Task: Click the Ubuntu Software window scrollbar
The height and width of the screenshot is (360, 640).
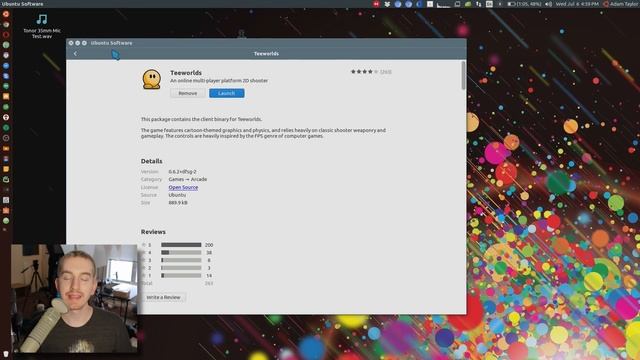Action: pos(463,76)
